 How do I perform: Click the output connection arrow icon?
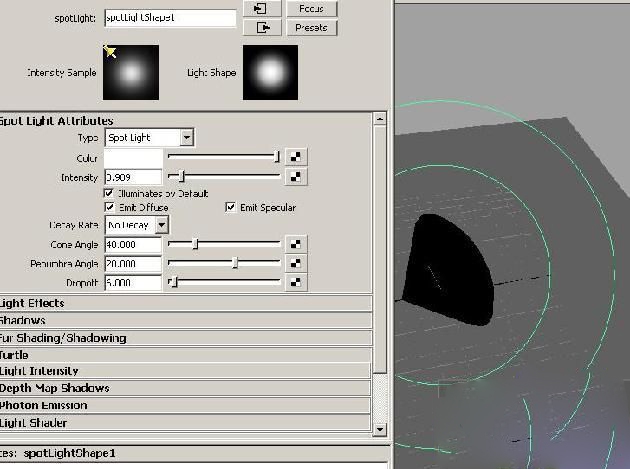point(262,28)
